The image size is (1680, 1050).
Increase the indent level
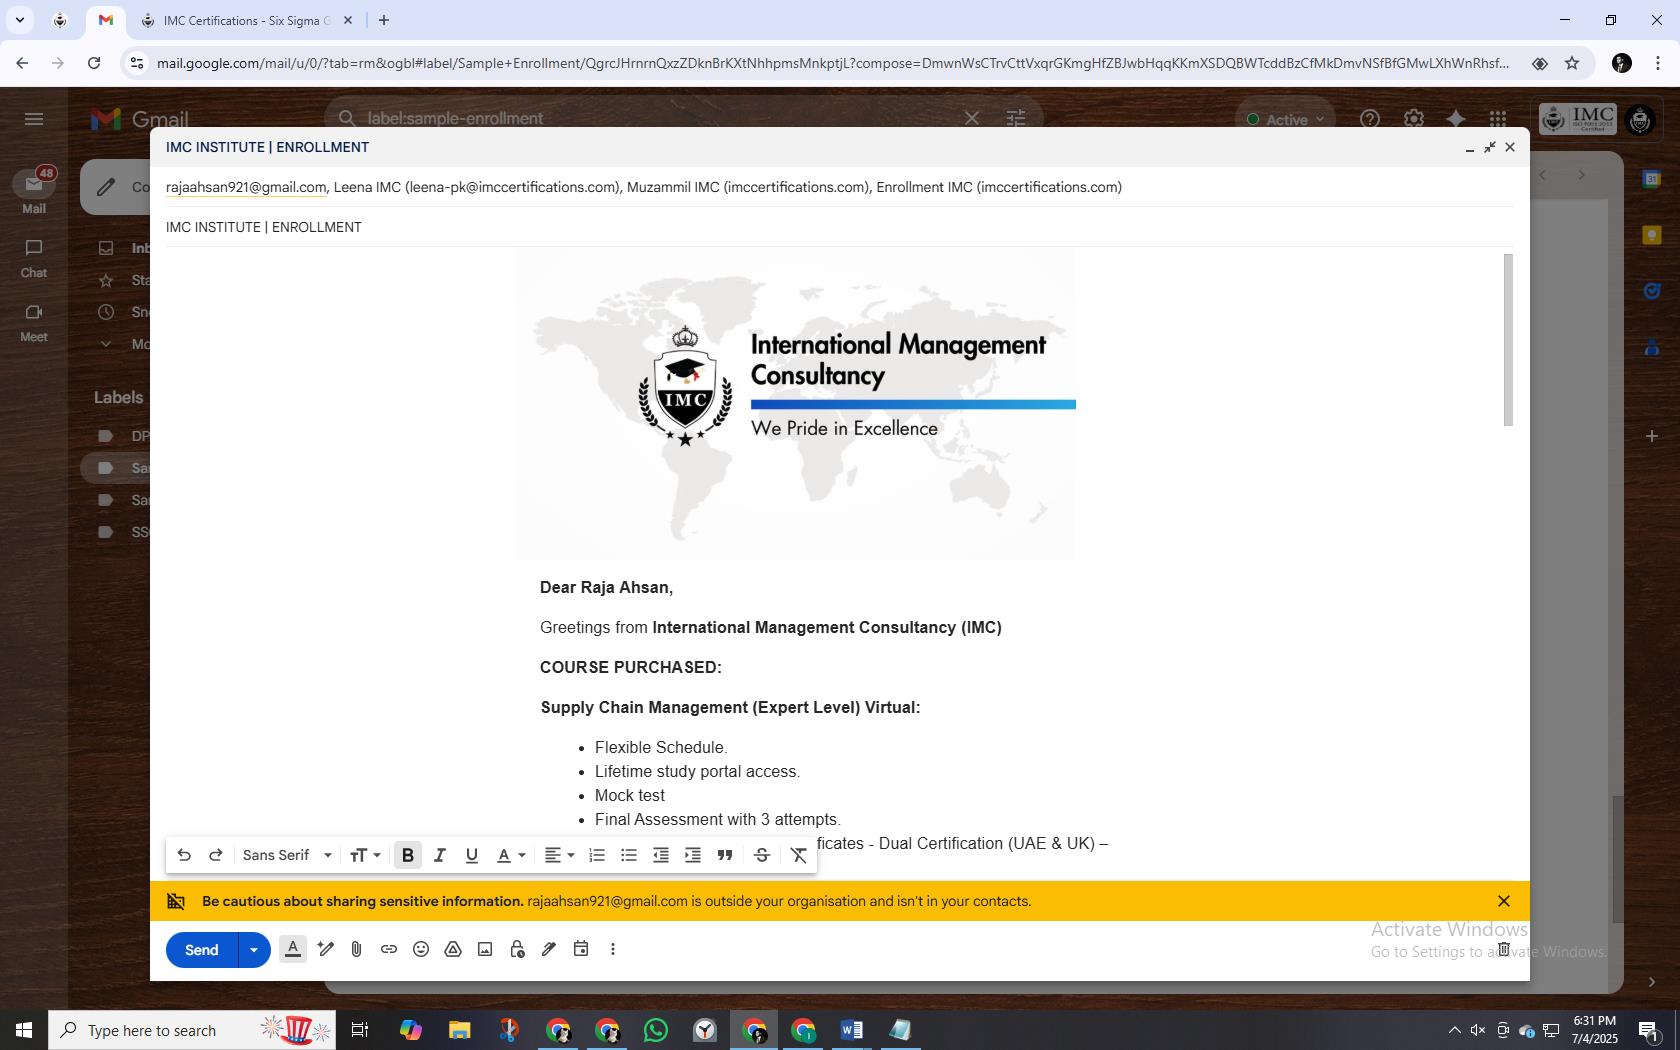pos(693,855)
